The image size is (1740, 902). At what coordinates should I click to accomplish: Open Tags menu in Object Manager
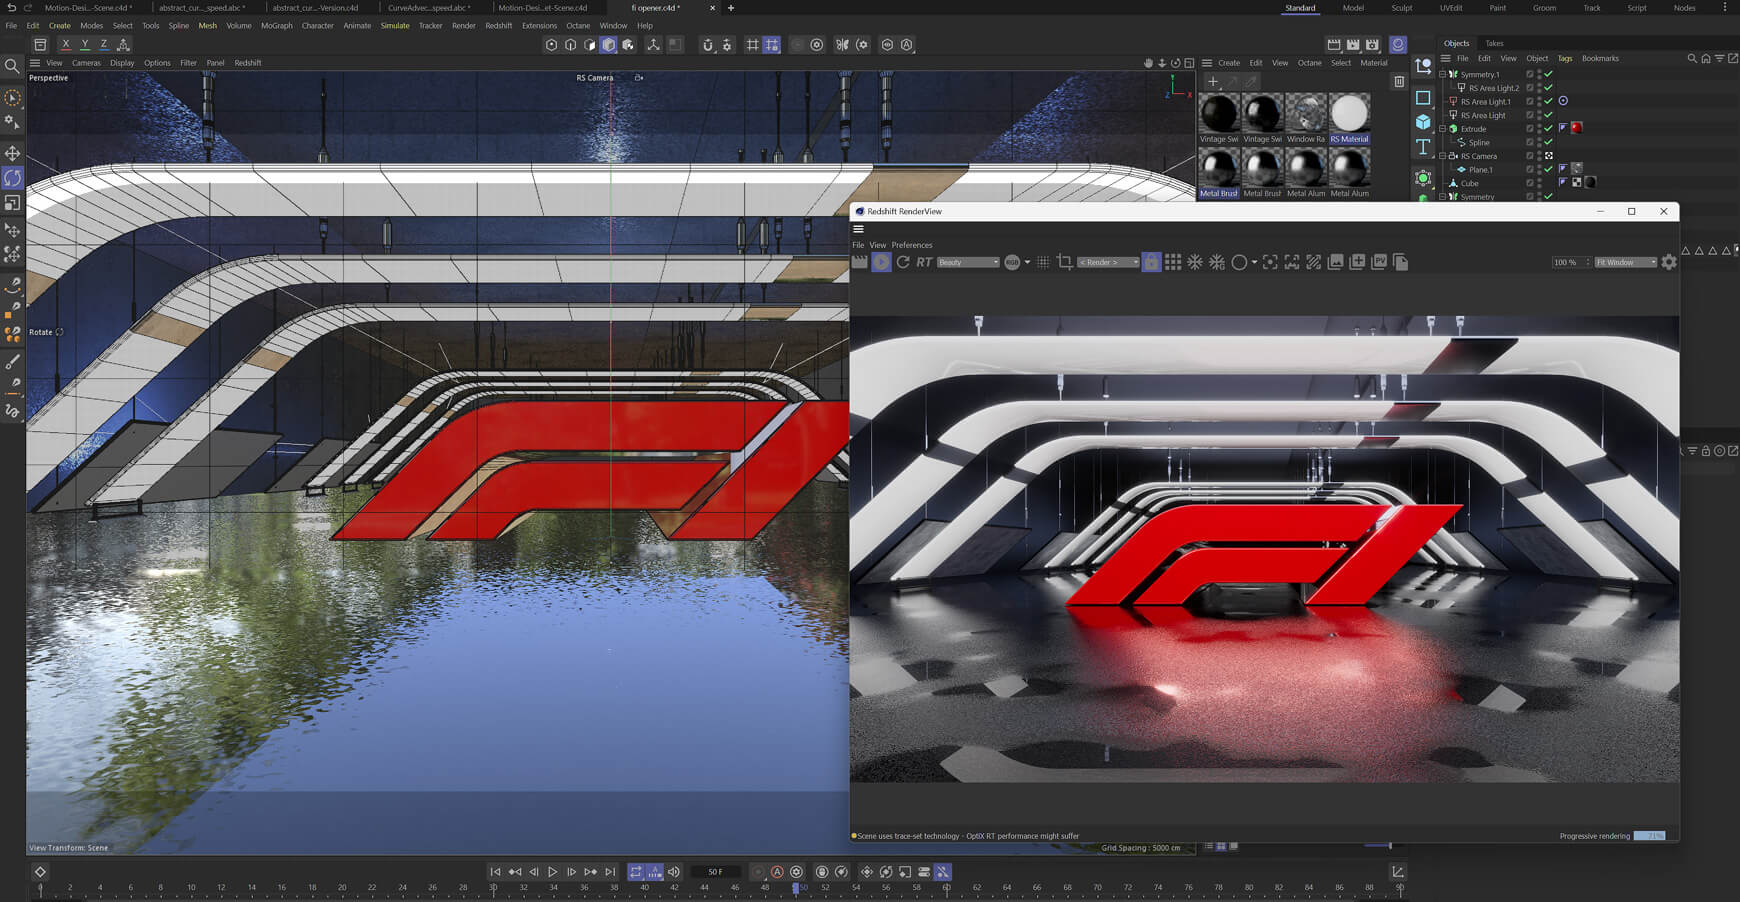(x=1565, y=59)
